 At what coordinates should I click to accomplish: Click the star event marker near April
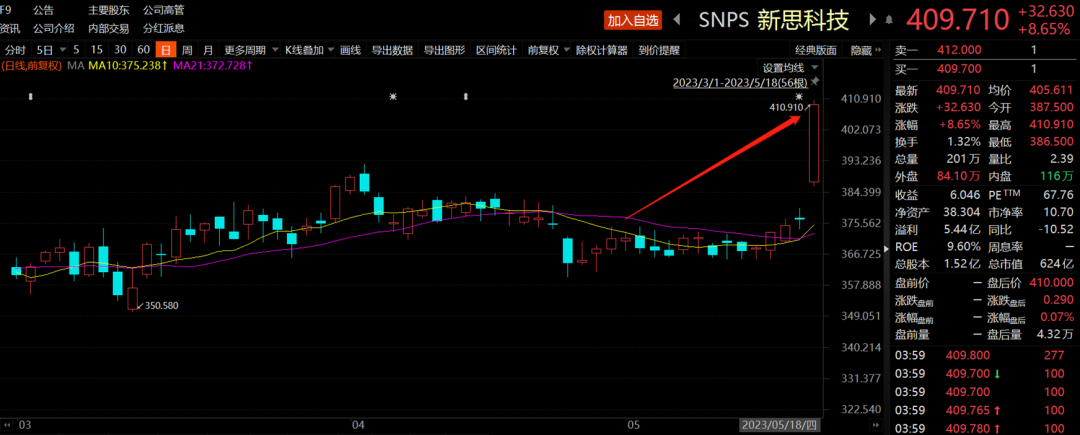coord(393,97)
